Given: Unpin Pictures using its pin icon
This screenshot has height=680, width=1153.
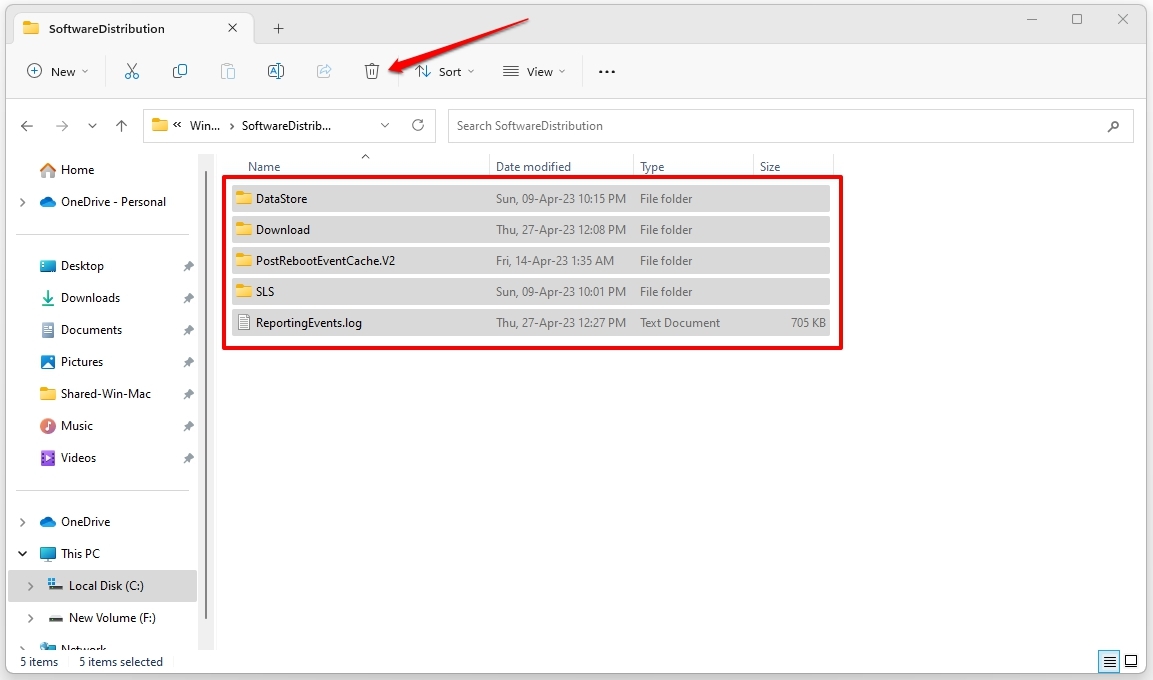Looking at the screenshot, I should [x=188, y=362].
